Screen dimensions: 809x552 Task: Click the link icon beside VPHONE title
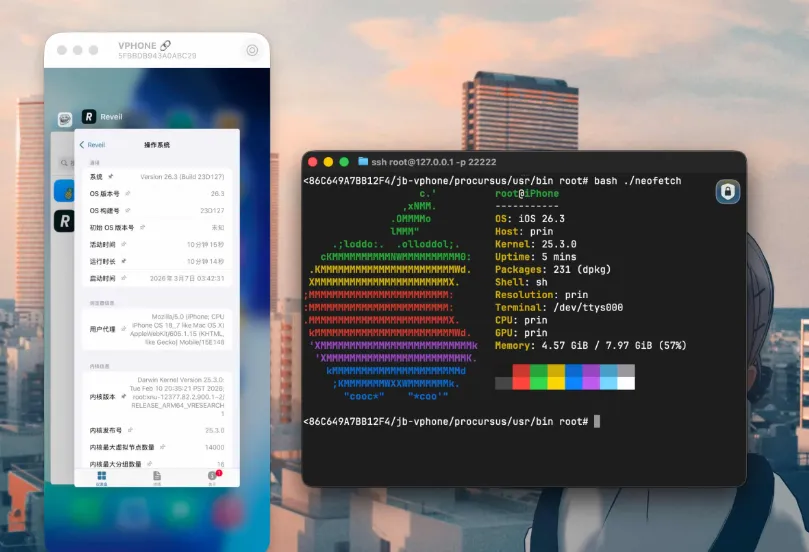pyautogui.click(x=165, y=45)
